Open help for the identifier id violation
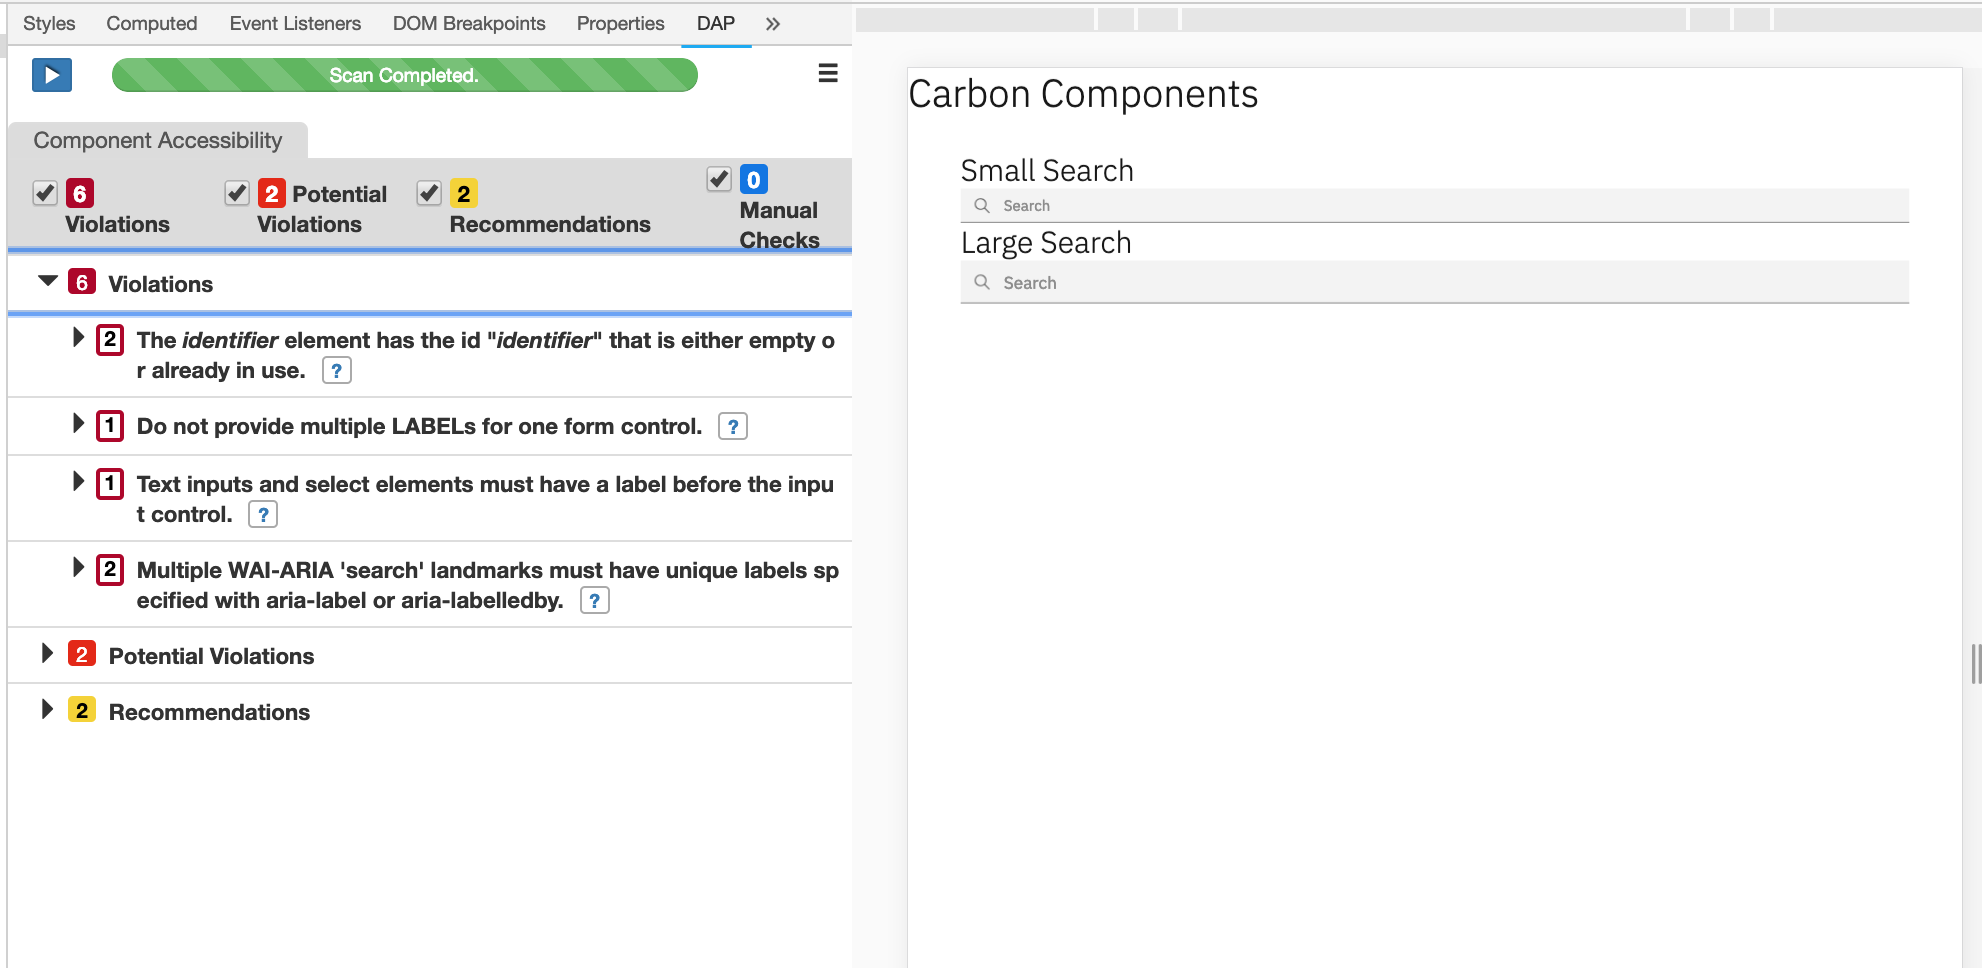Viewport: 1982px width, 968px height. coord(337,370)
